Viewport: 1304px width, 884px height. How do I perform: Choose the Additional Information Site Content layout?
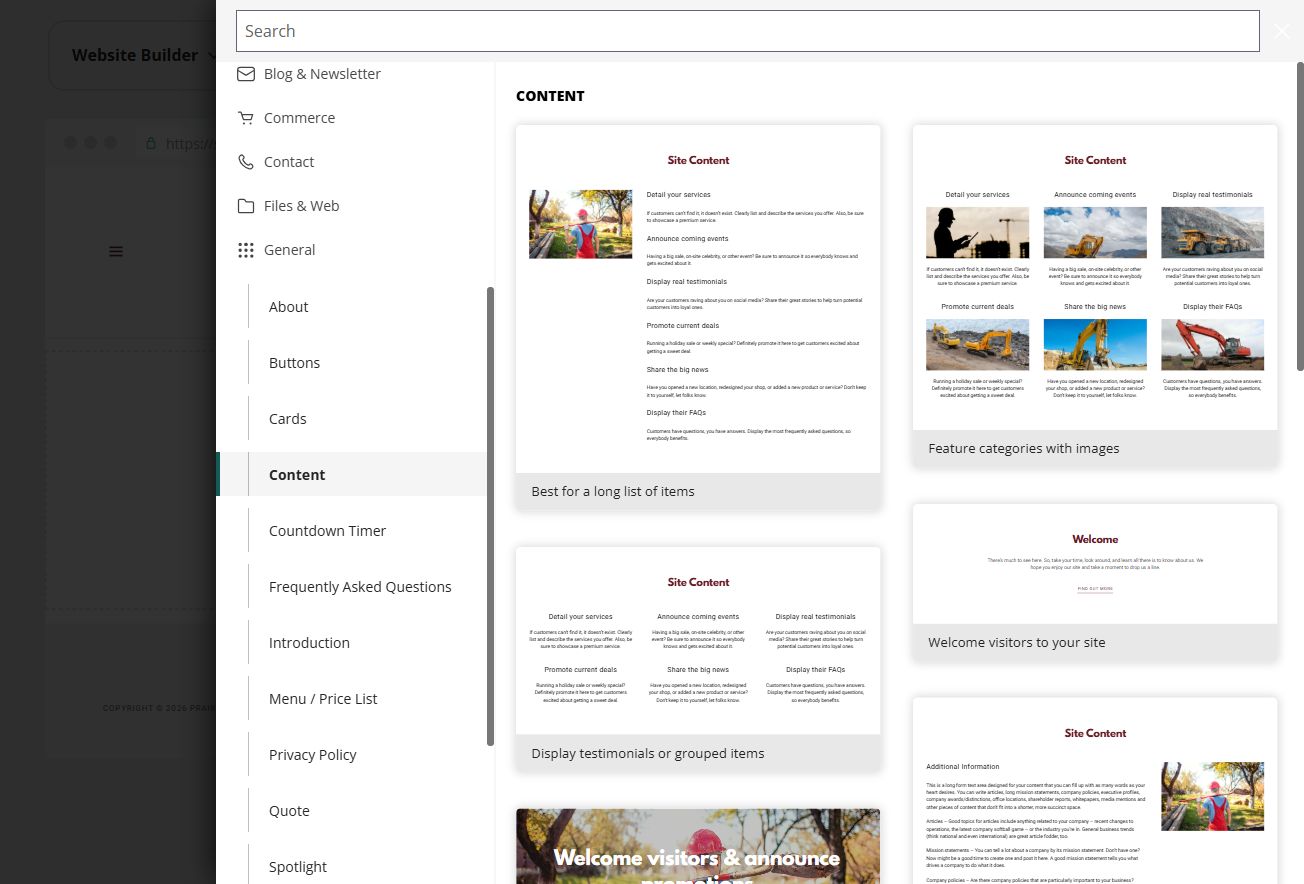(1095, 791)
